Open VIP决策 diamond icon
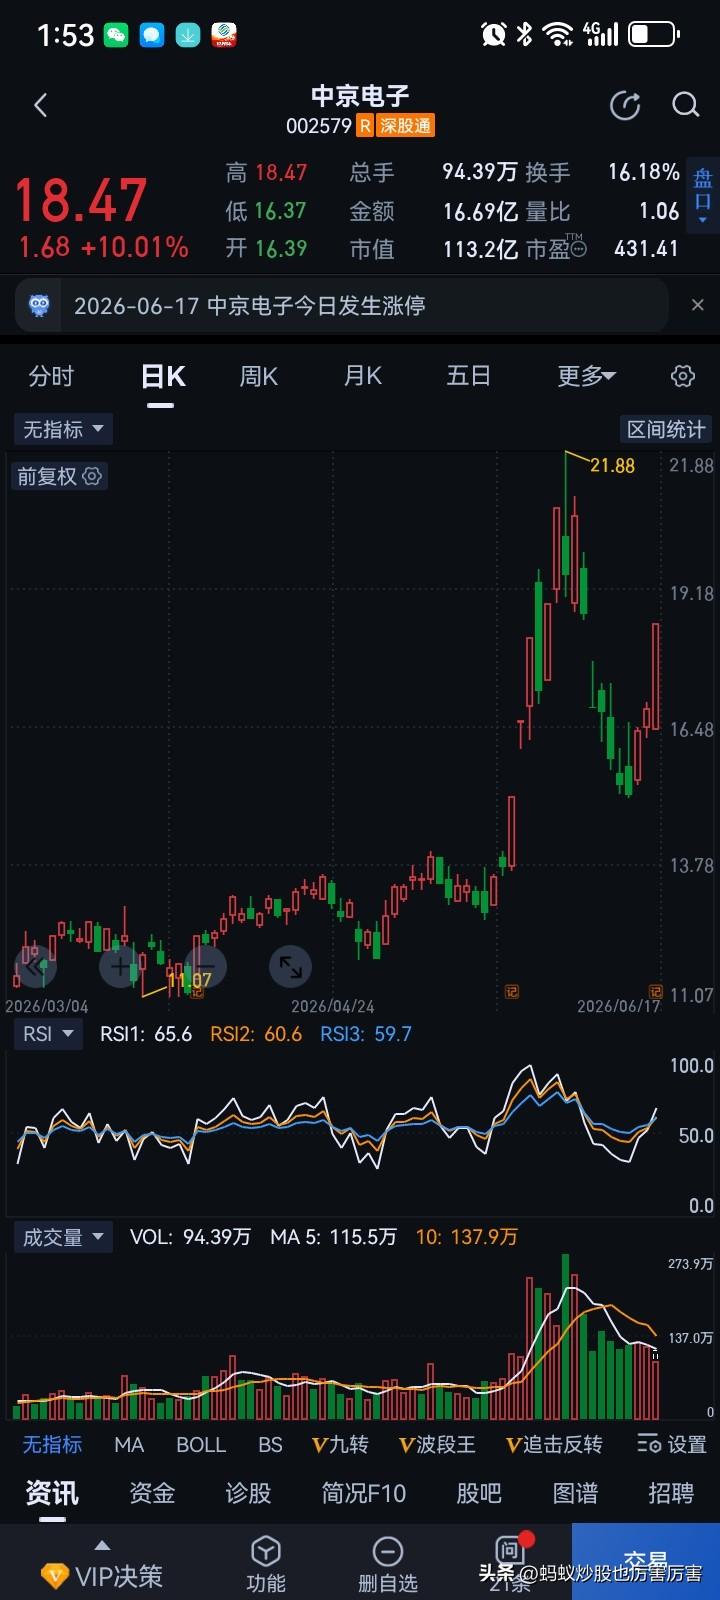The image size is (720, 1600). tap(54, 1577)
